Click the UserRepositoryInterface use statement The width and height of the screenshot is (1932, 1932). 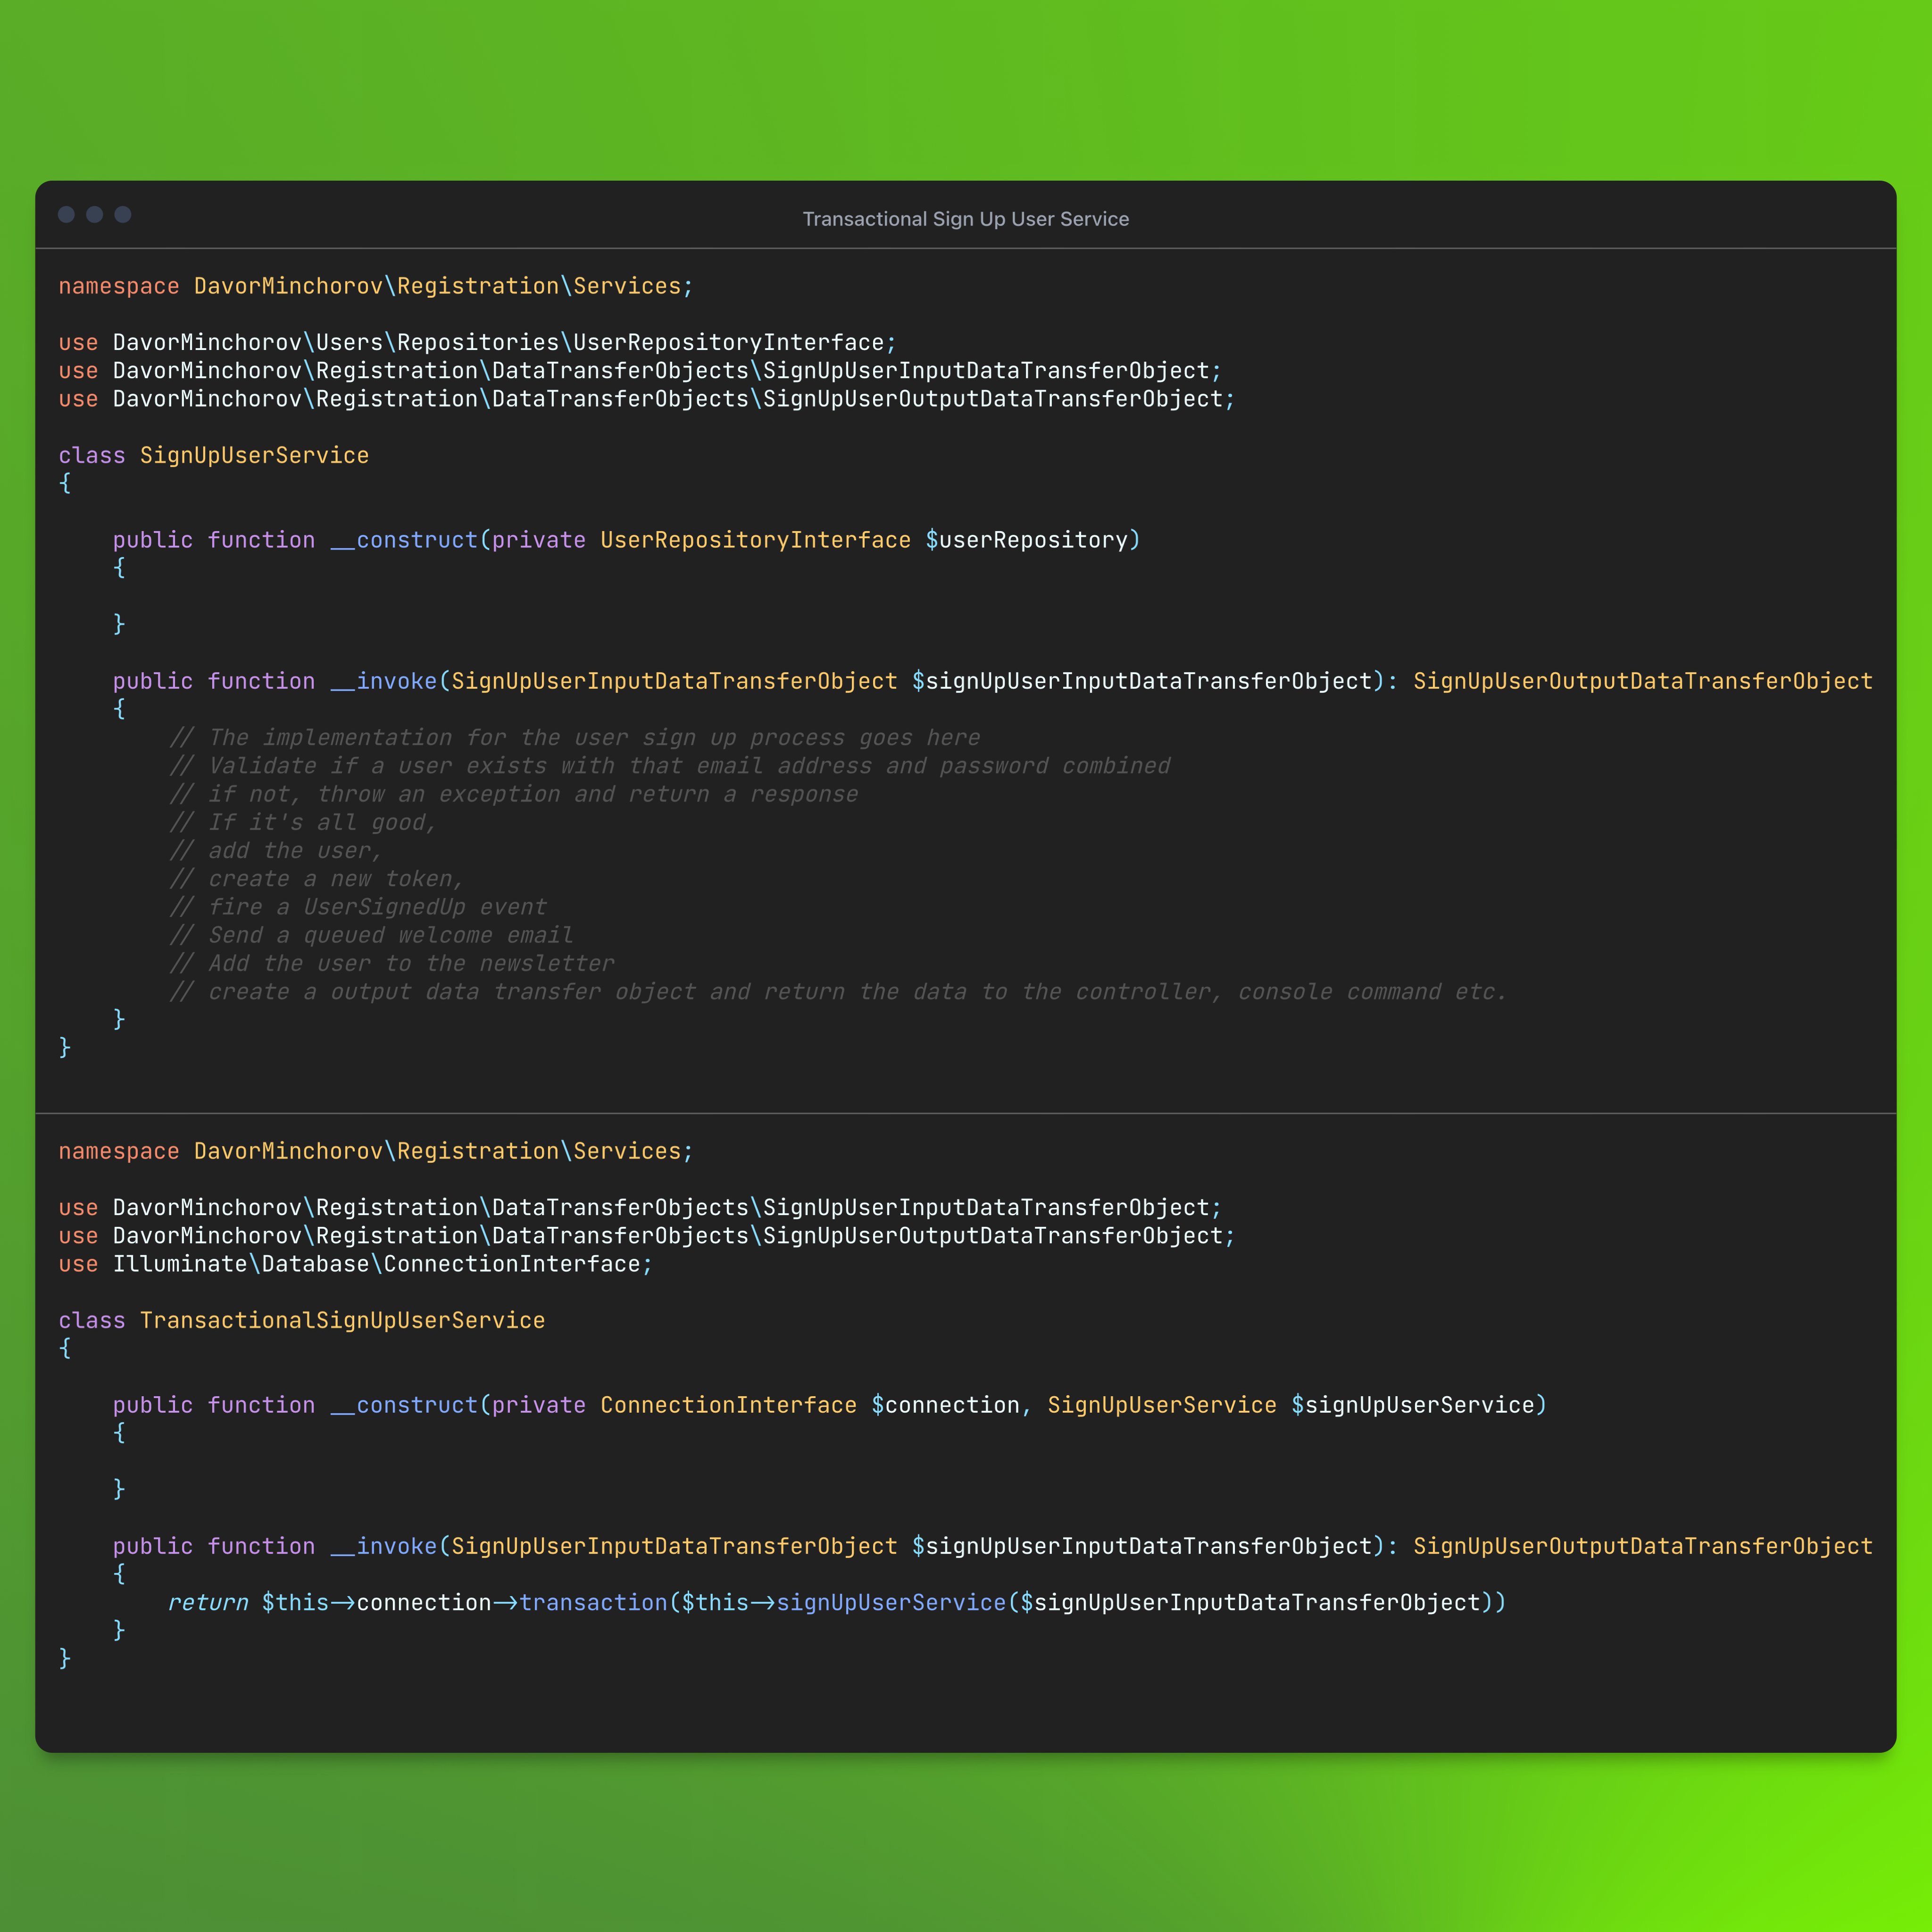pyautogui.click(x=475, y=341)
